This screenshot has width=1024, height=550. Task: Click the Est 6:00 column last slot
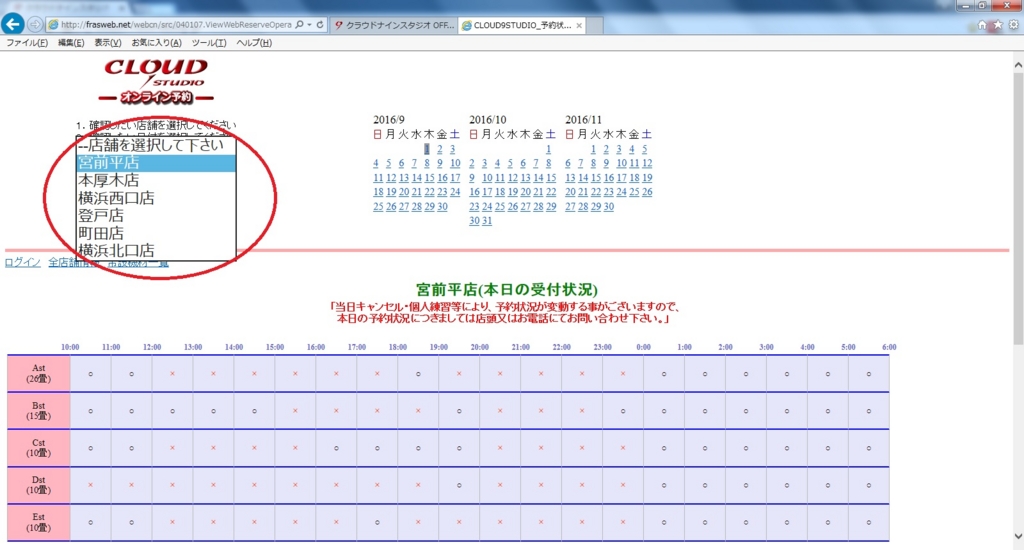(869, 523)
